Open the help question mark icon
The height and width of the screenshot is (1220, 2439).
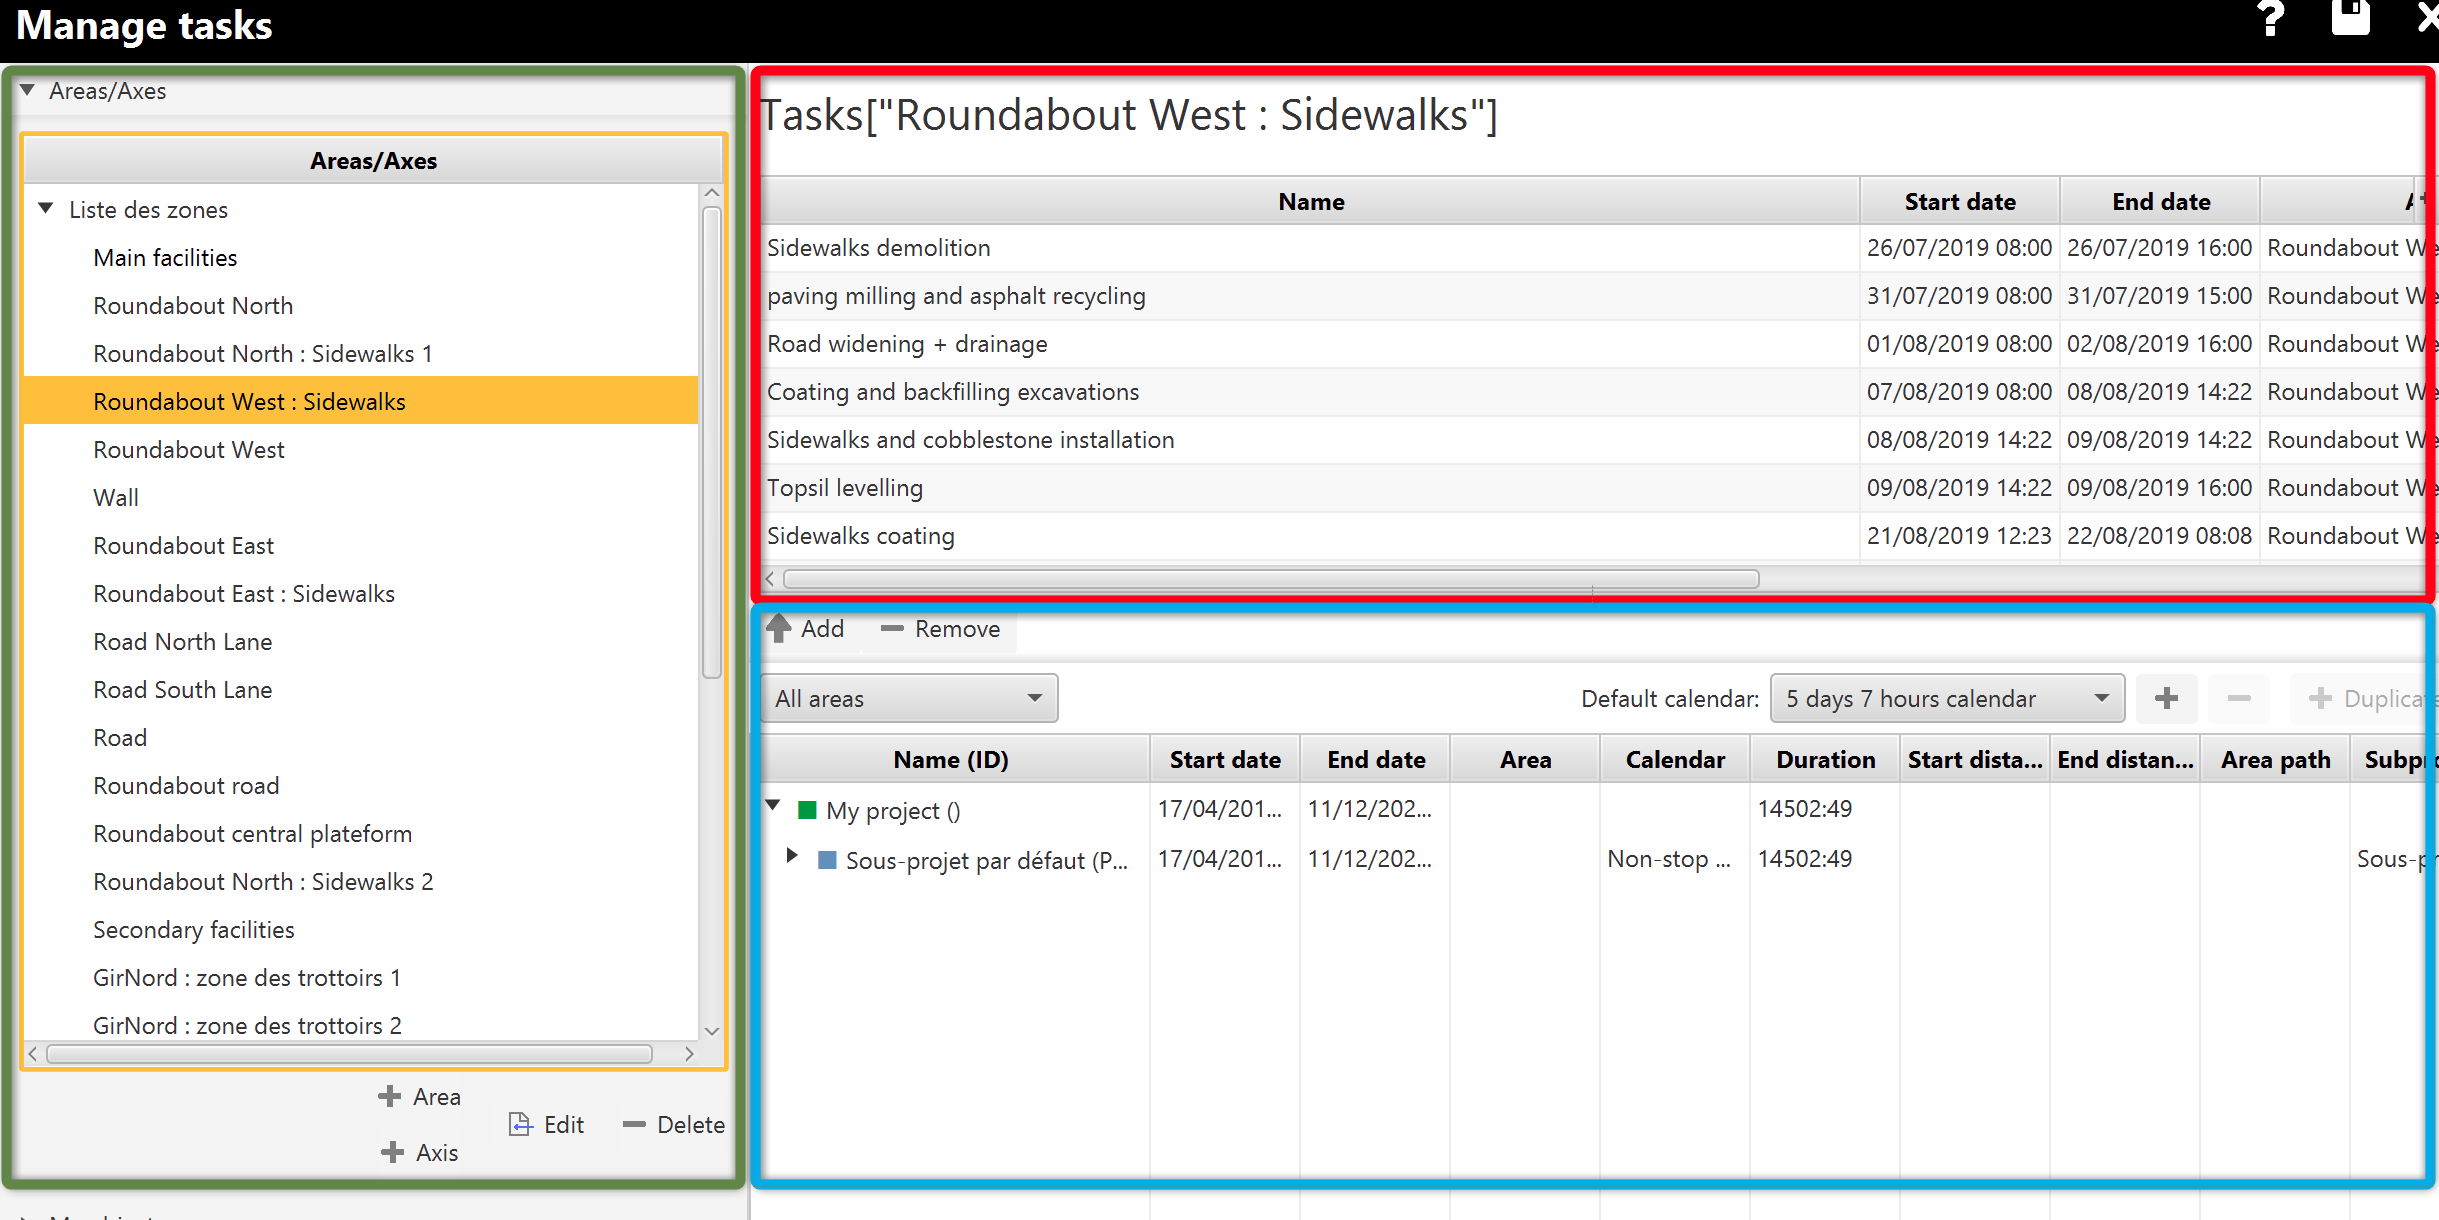(2270, 18)
